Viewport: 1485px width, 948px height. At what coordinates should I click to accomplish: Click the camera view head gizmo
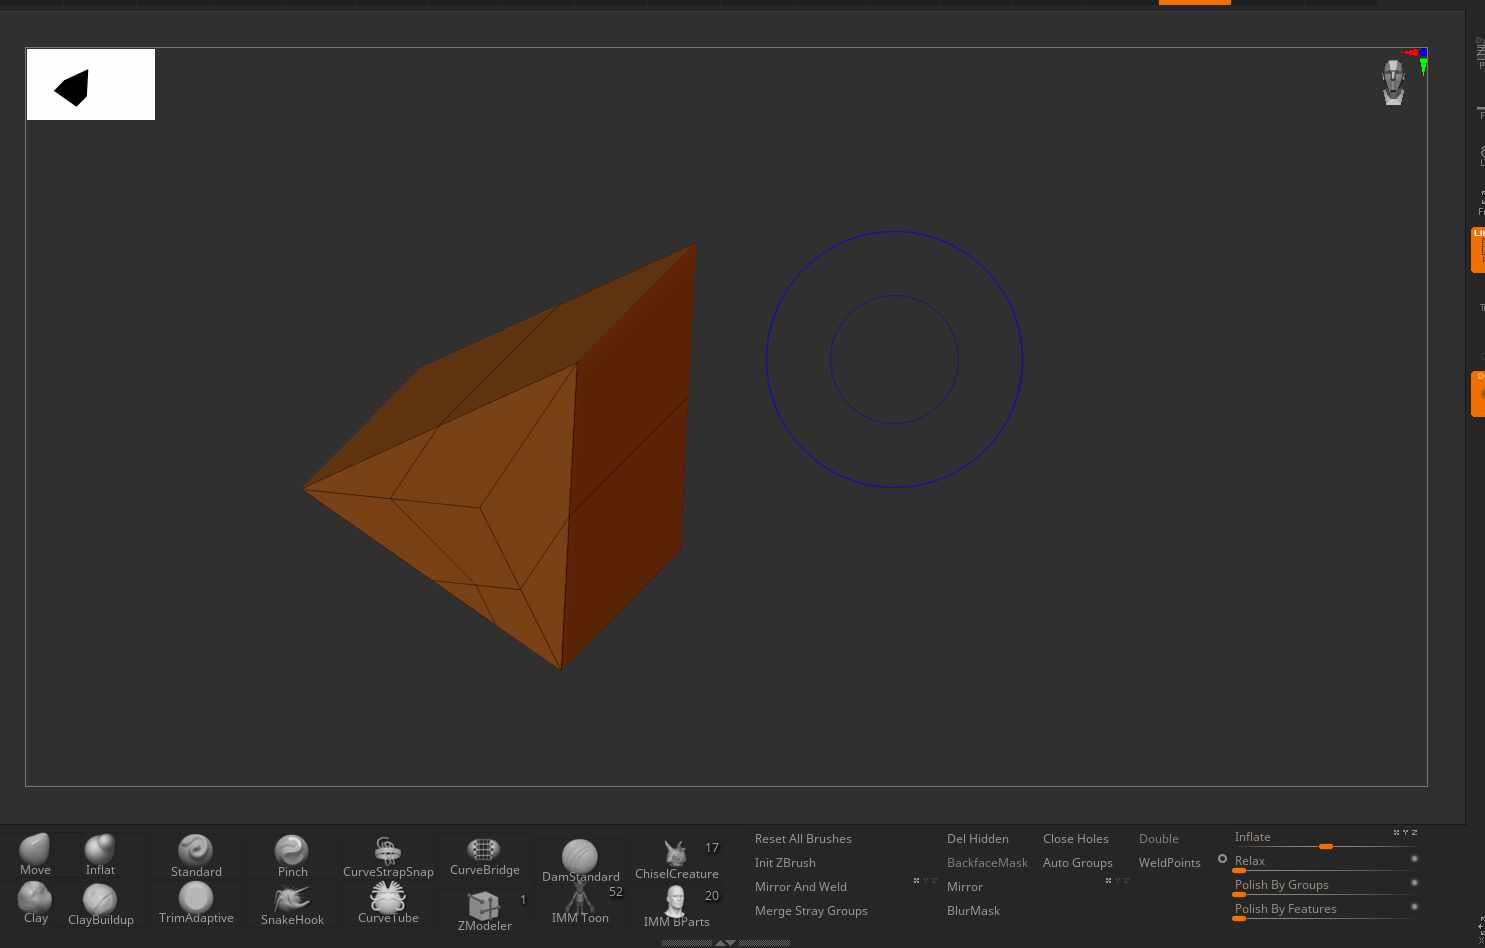pos(1393,82)
